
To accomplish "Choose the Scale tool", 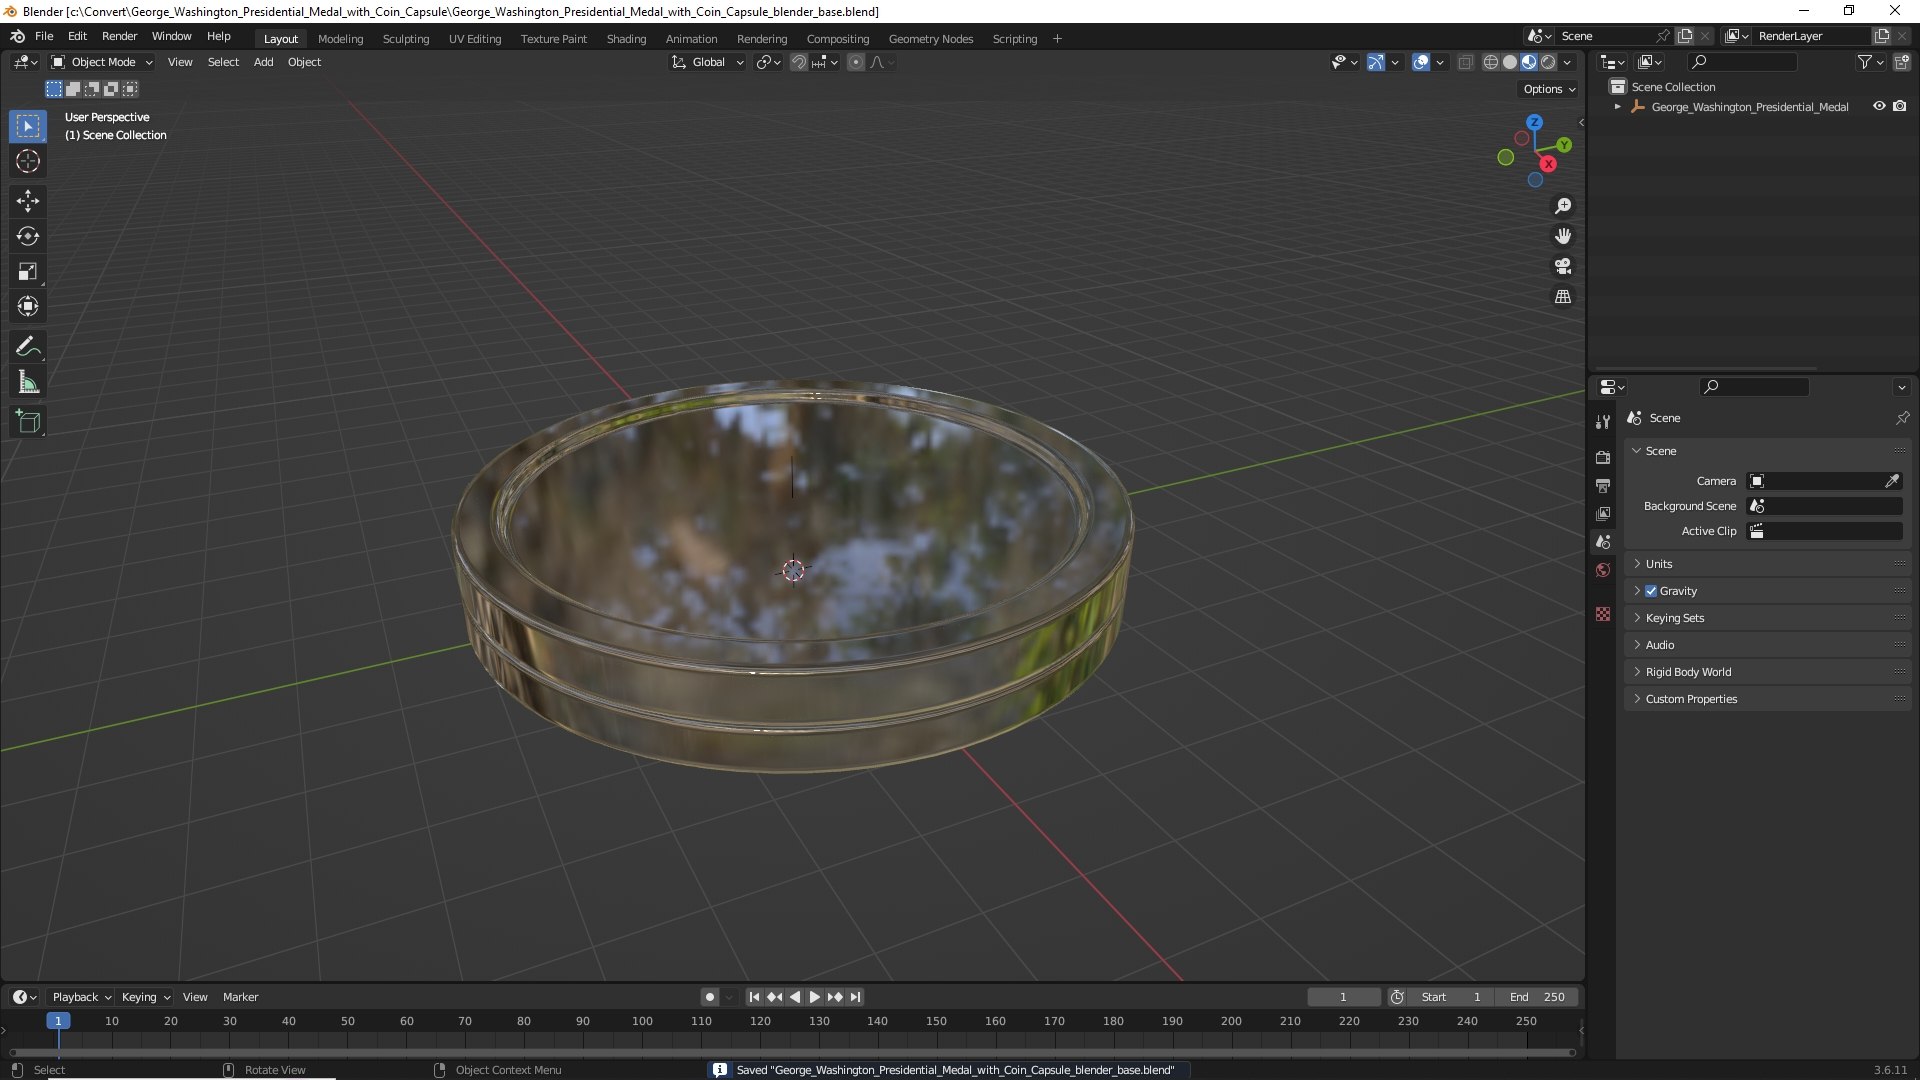I will click(28, 271).
